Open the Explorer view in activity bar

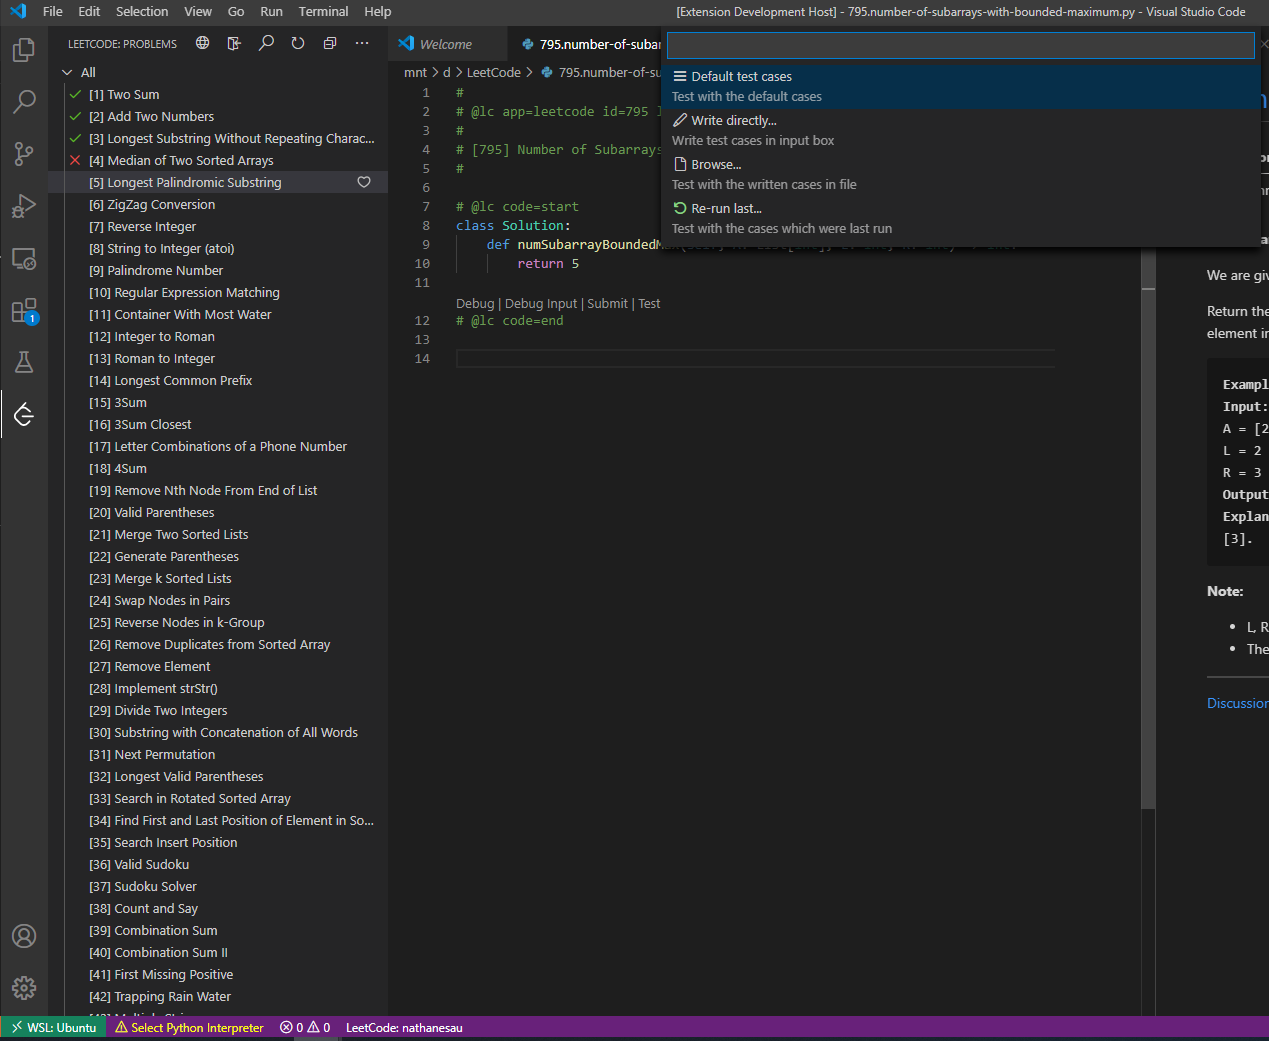pyautogui.click(x=24, y=49)
